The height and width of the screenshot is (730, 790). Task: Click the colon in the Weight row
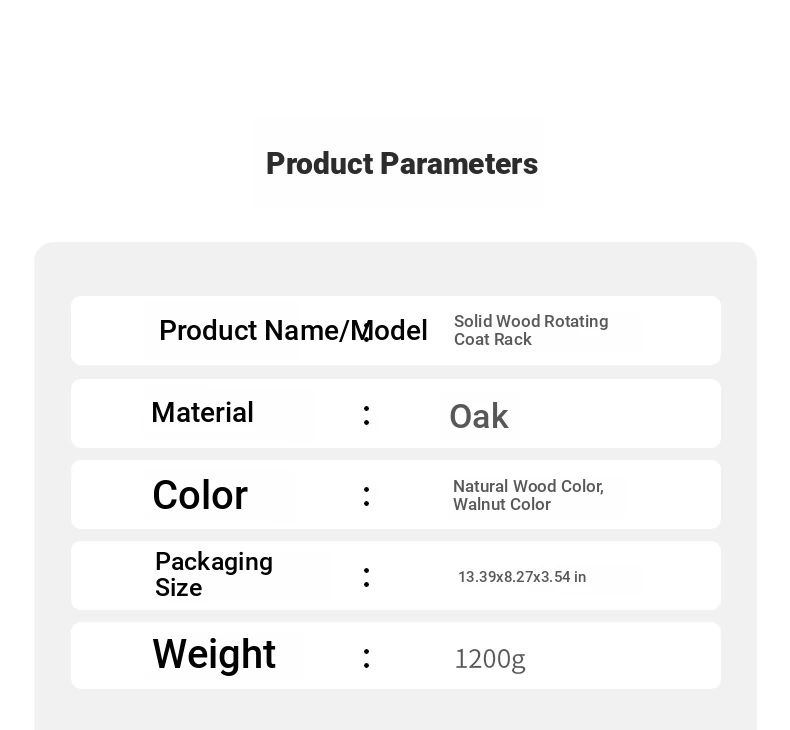click(x=366, y=658)
